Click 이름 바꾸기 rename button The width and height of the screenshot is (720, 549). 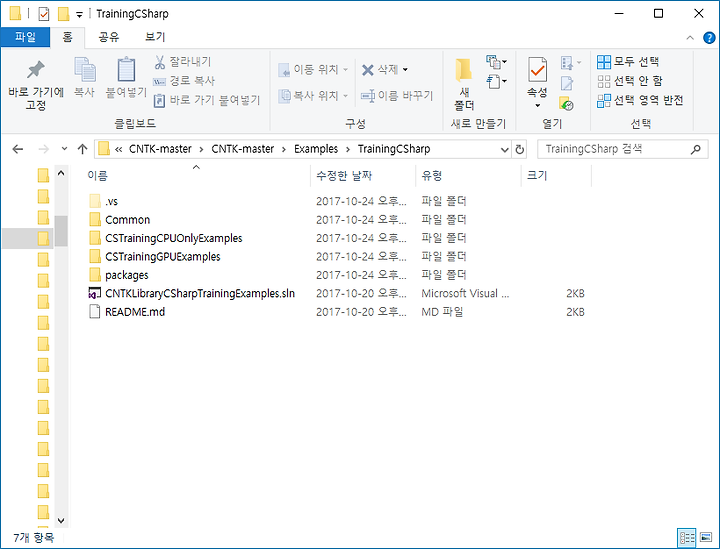tap(397, 95)
